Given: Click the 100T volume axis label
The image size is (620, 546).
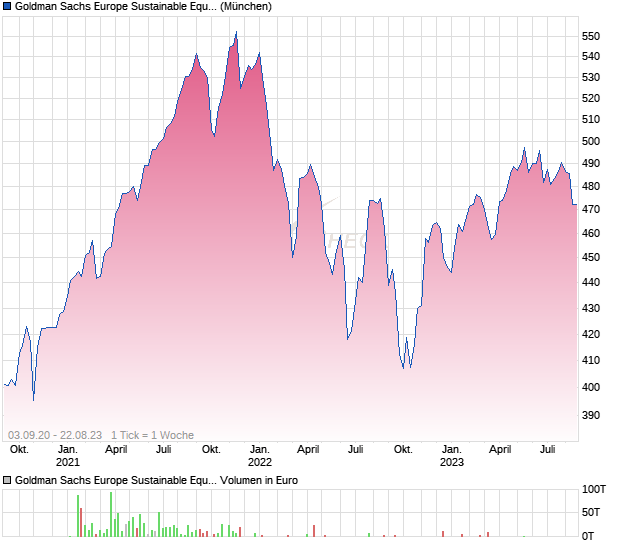Looking at the screenshot, I should point(594,489).
